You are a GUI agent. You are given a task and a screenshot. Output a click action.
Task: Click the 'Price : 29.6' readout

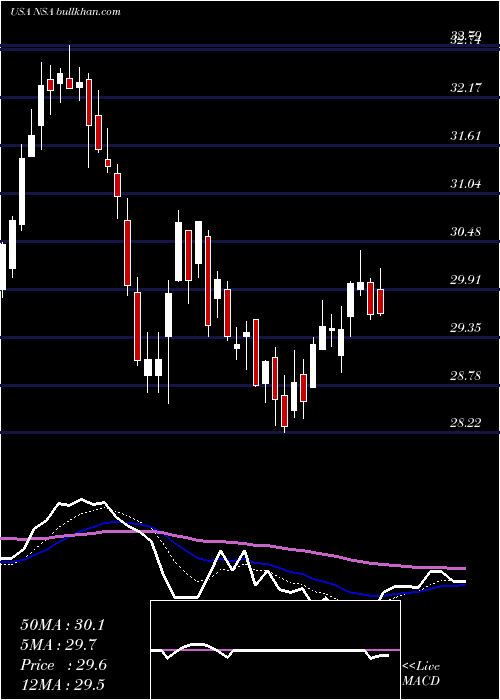pos(63,665)
